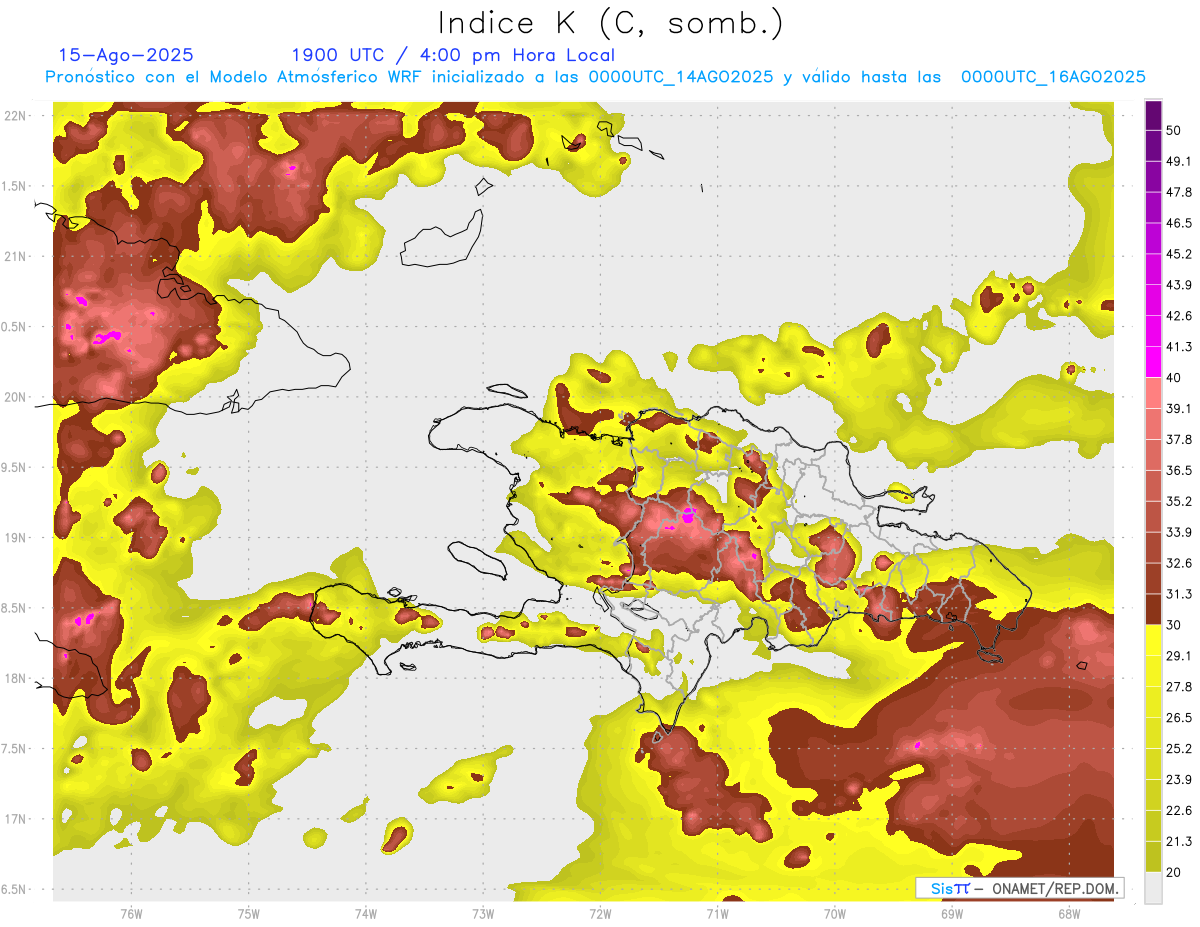Click the color bar value '29.1'

point(1179,656)
